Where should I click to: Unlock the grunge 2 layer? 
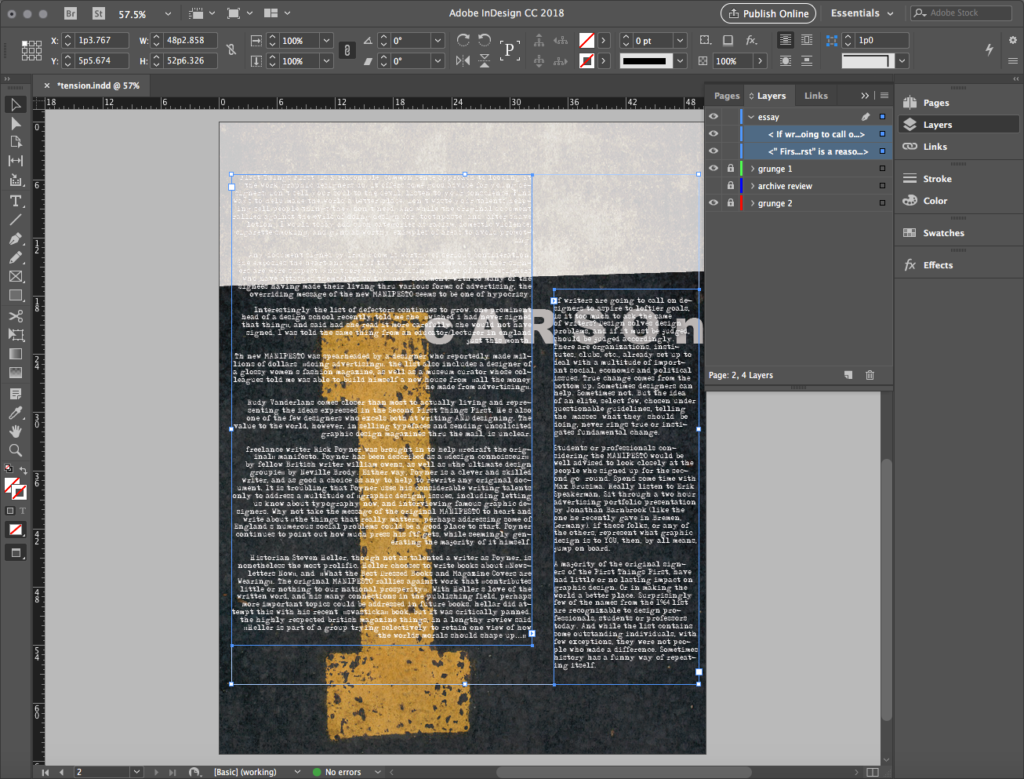[731, 203]
